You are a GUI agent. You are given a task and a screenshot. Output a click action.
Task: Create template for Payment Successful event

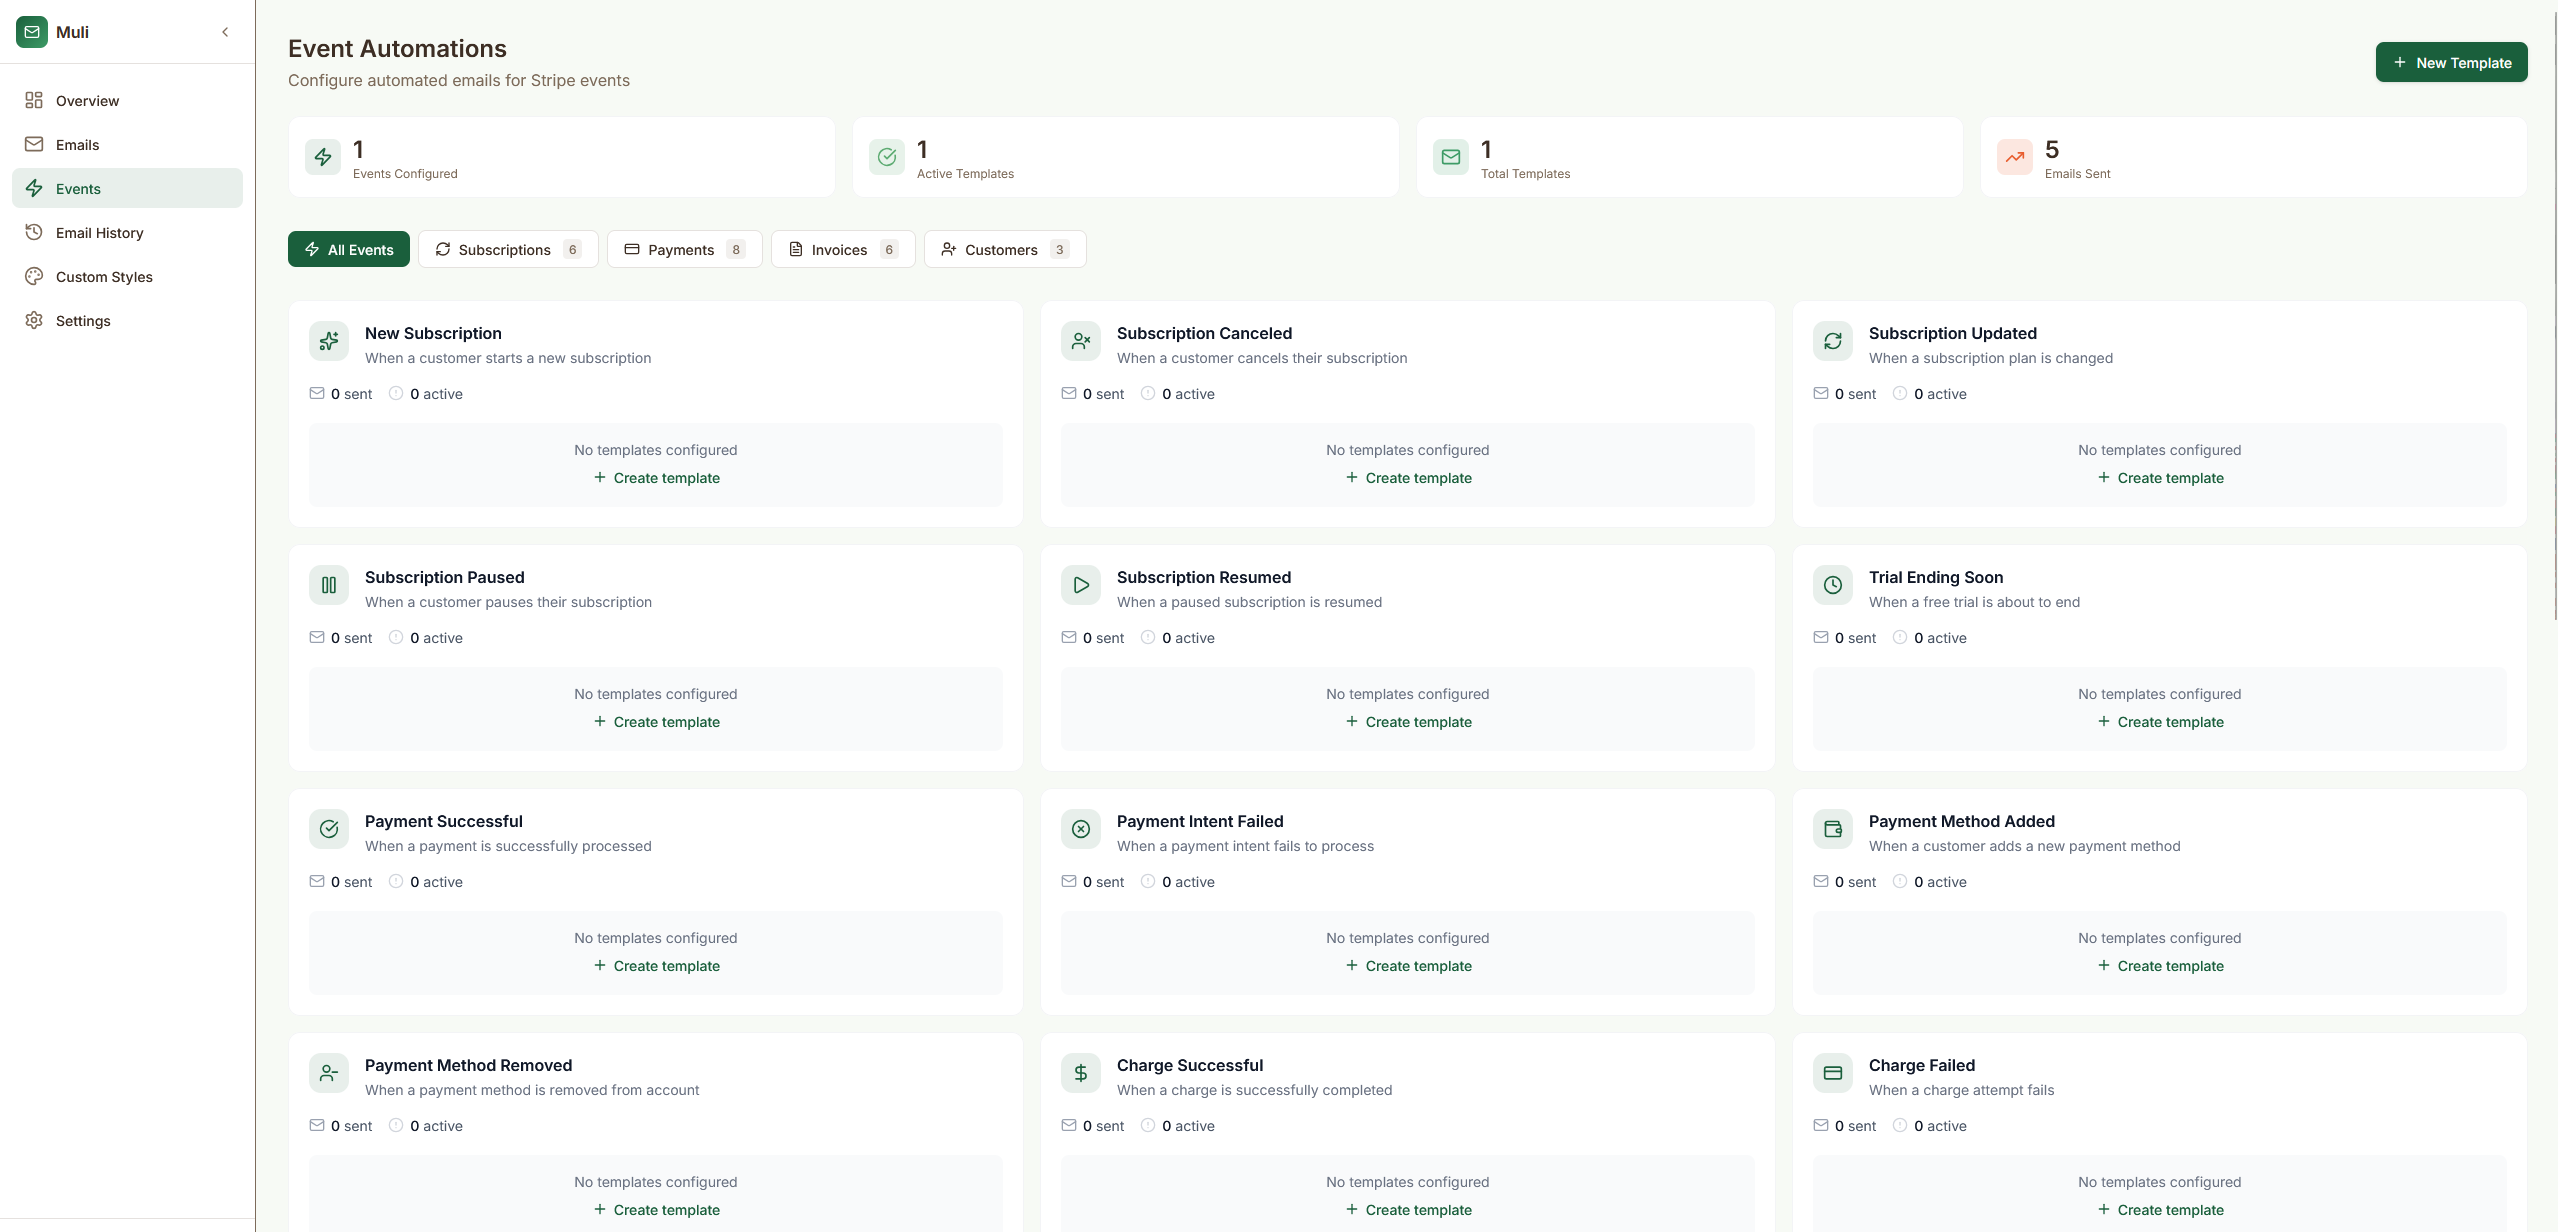coord(655,965)
